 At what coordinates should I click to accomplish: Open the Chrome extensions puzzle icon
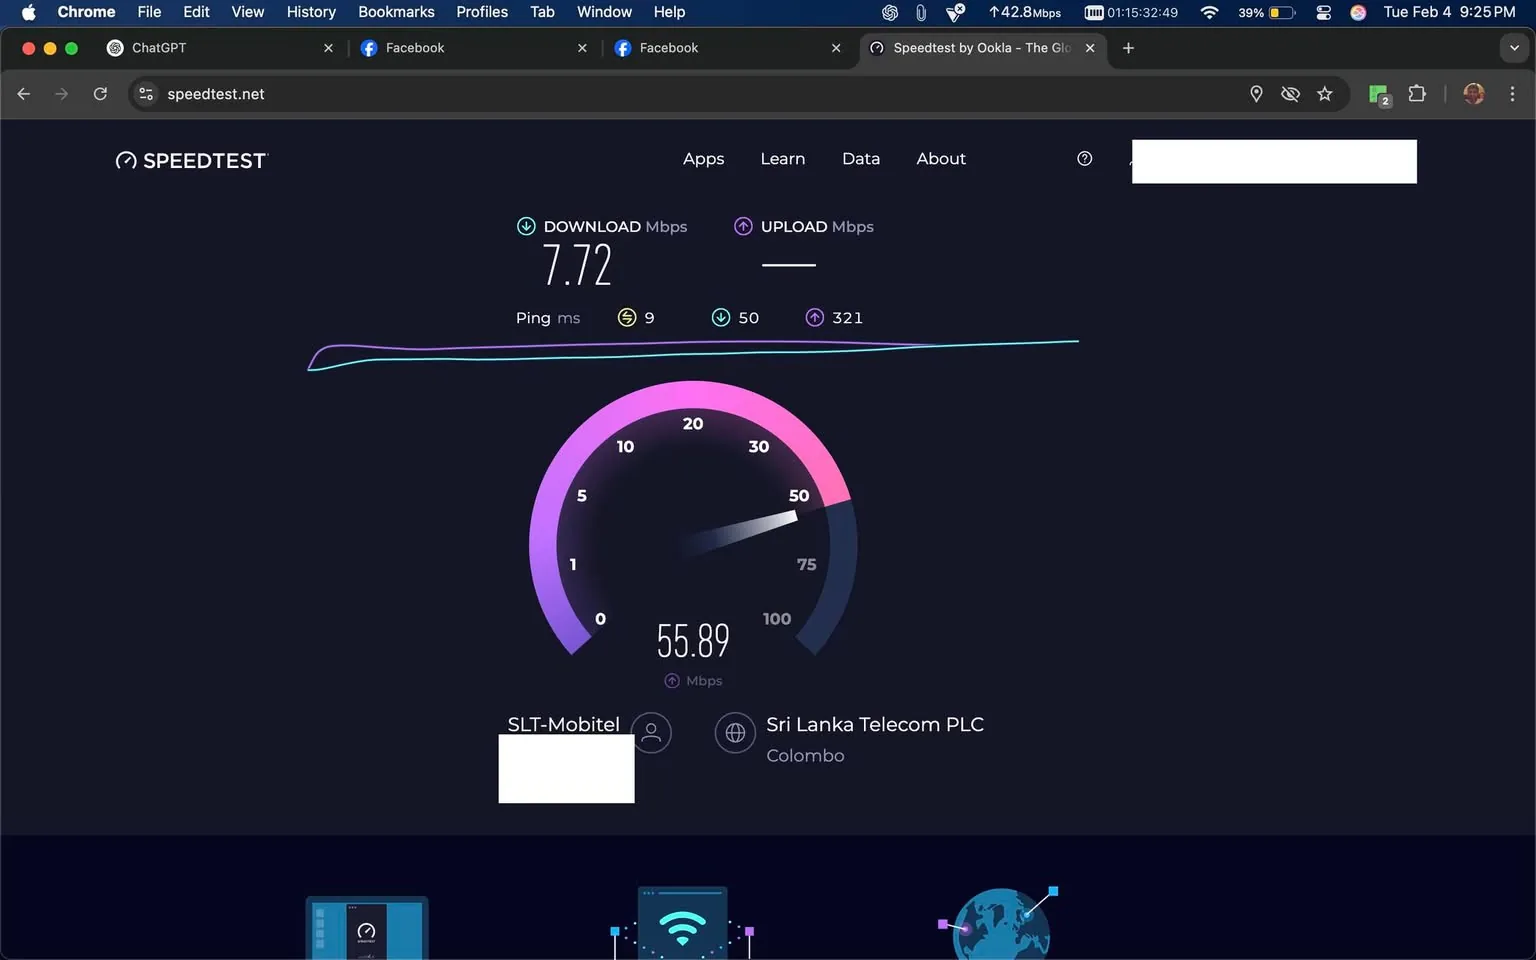(1417, 94)
